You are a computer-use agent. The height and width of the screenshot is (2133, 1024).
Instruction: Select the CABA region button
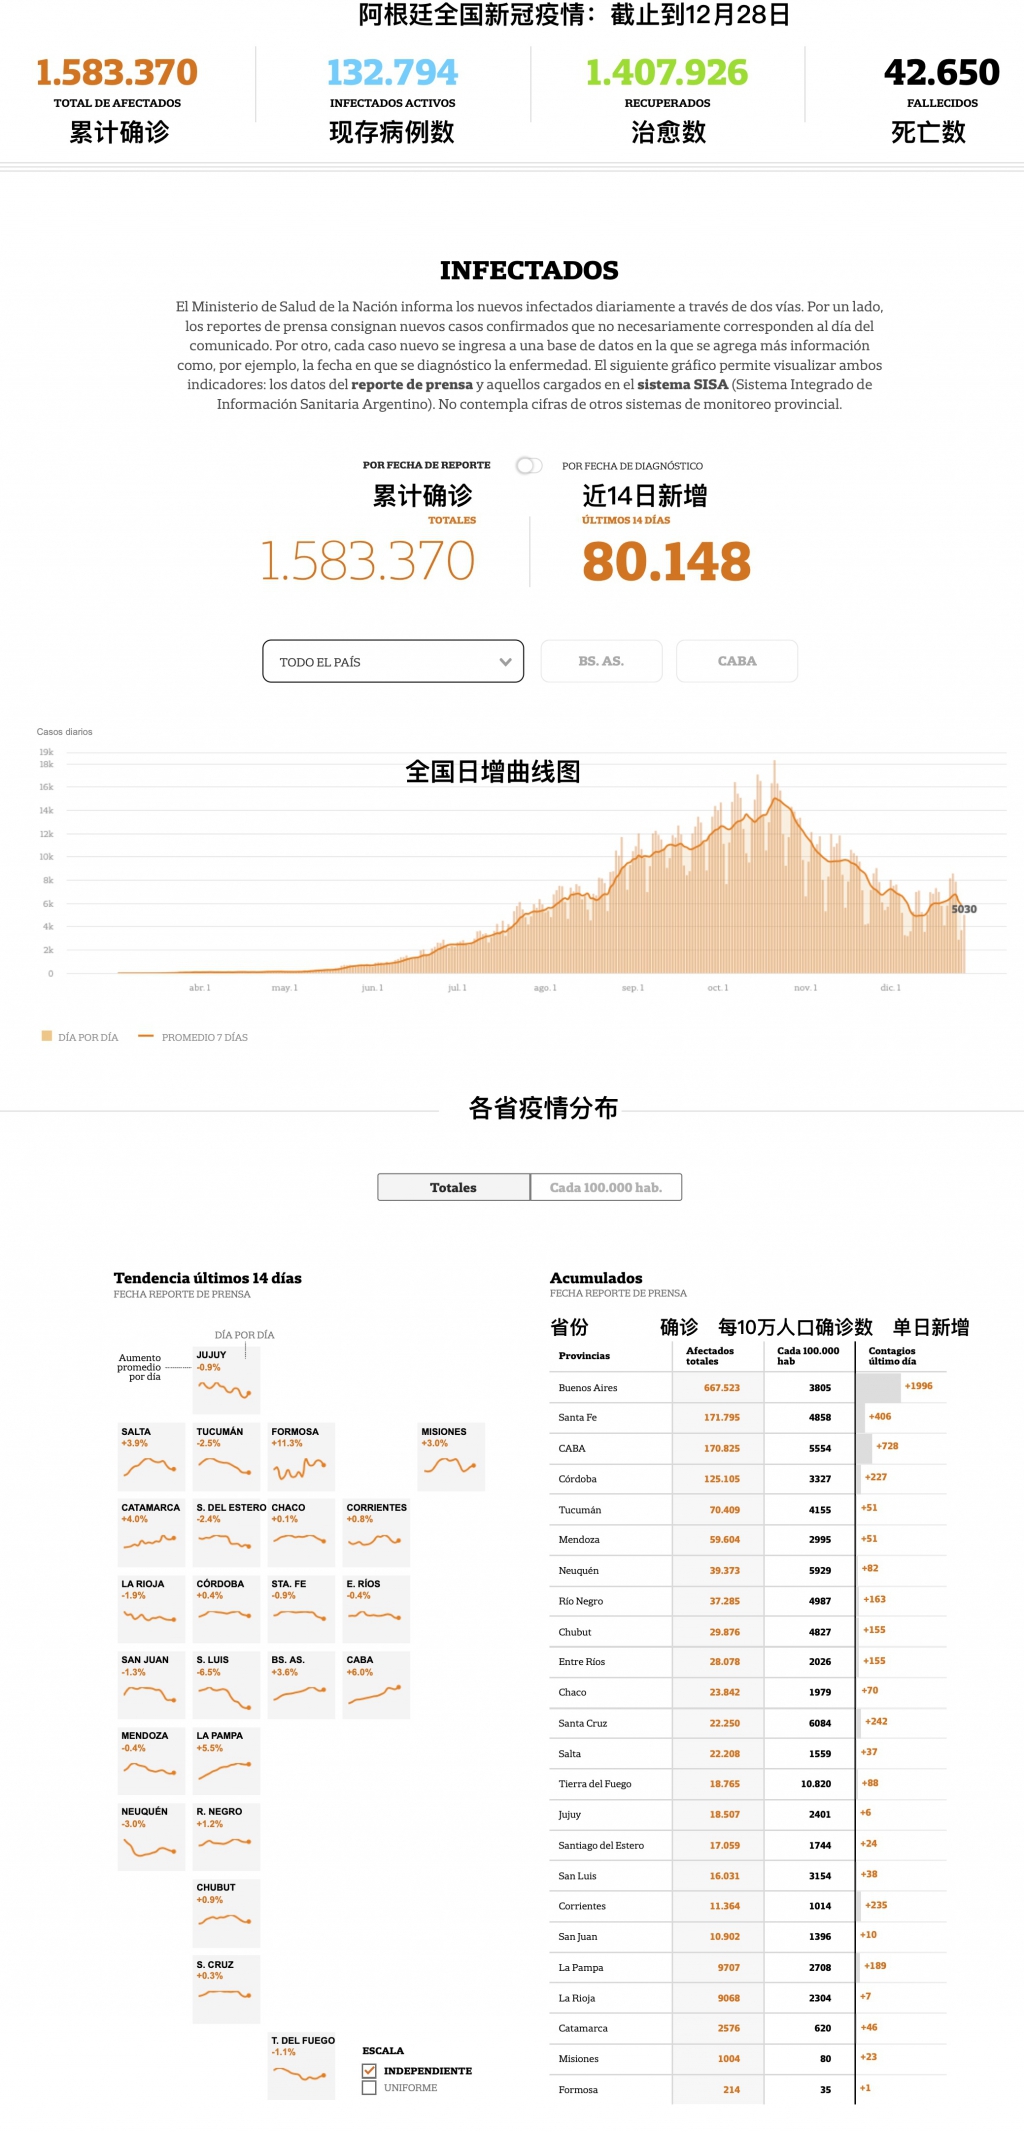(x=737, y=661)
